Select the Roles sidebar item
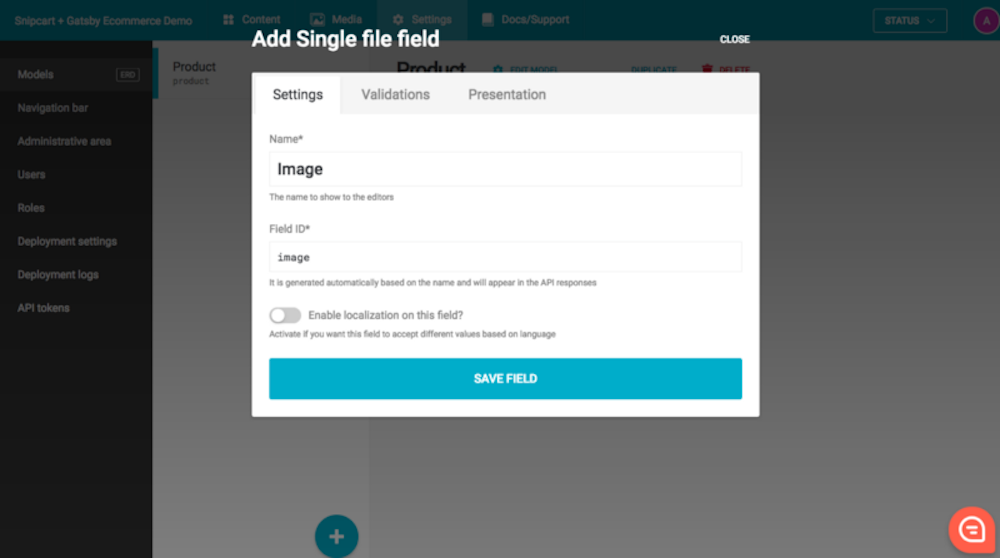Screen dimensions: 1000x558 coord(31,208)
